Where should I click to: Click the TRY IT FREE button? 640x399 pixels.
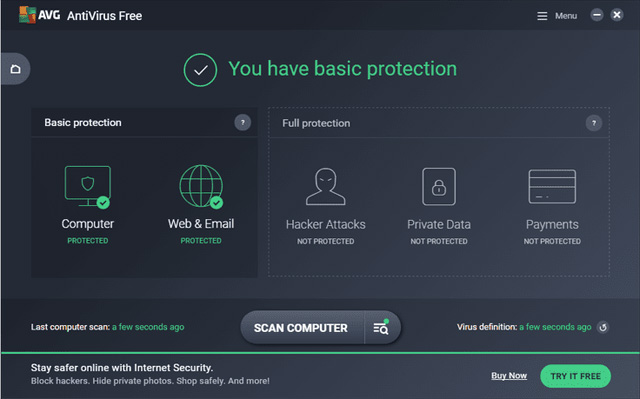[576, 376]
